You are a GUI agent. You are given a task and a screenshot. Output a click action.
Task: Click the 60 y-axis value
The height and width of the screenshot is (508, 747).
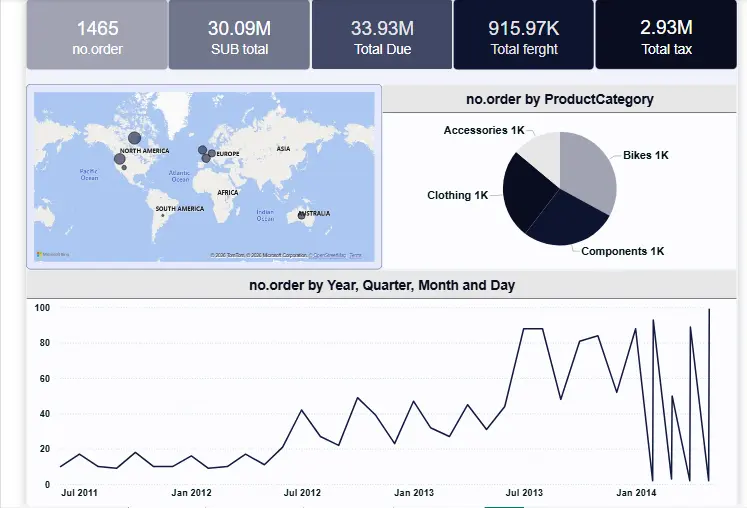[45, 378]
